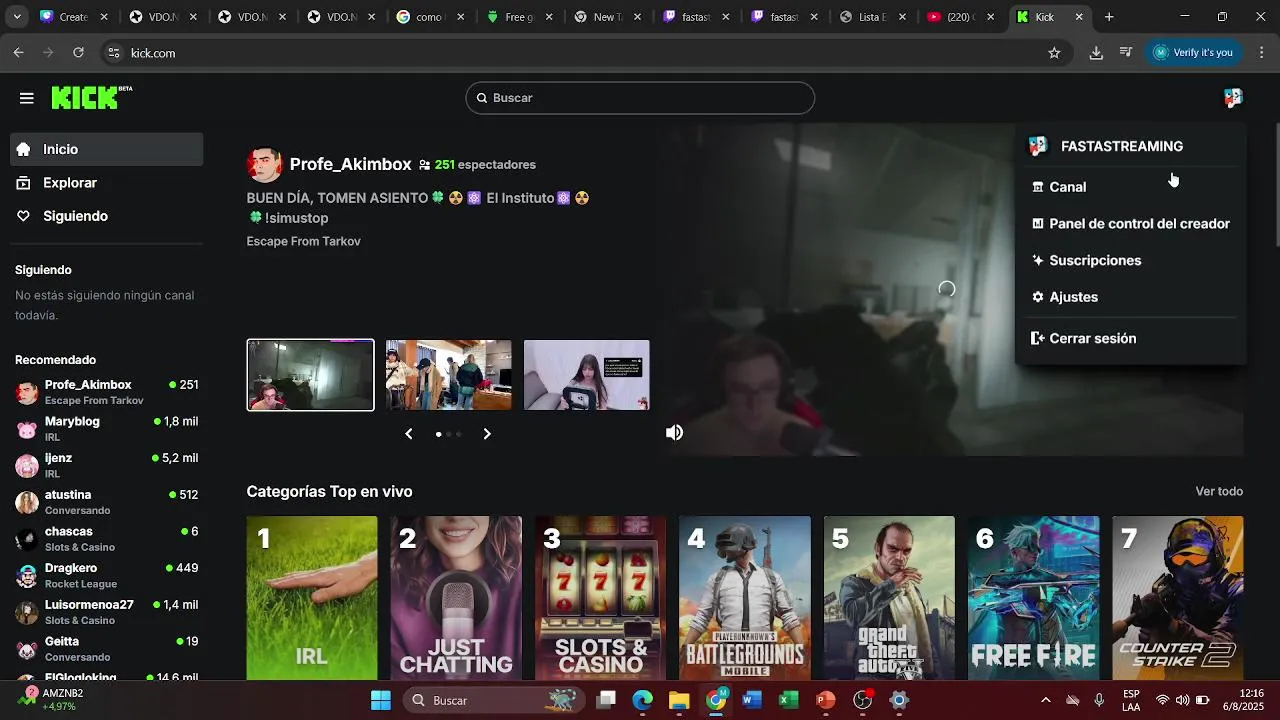Open File Explorer from taskbar

(x=679, y=700)
